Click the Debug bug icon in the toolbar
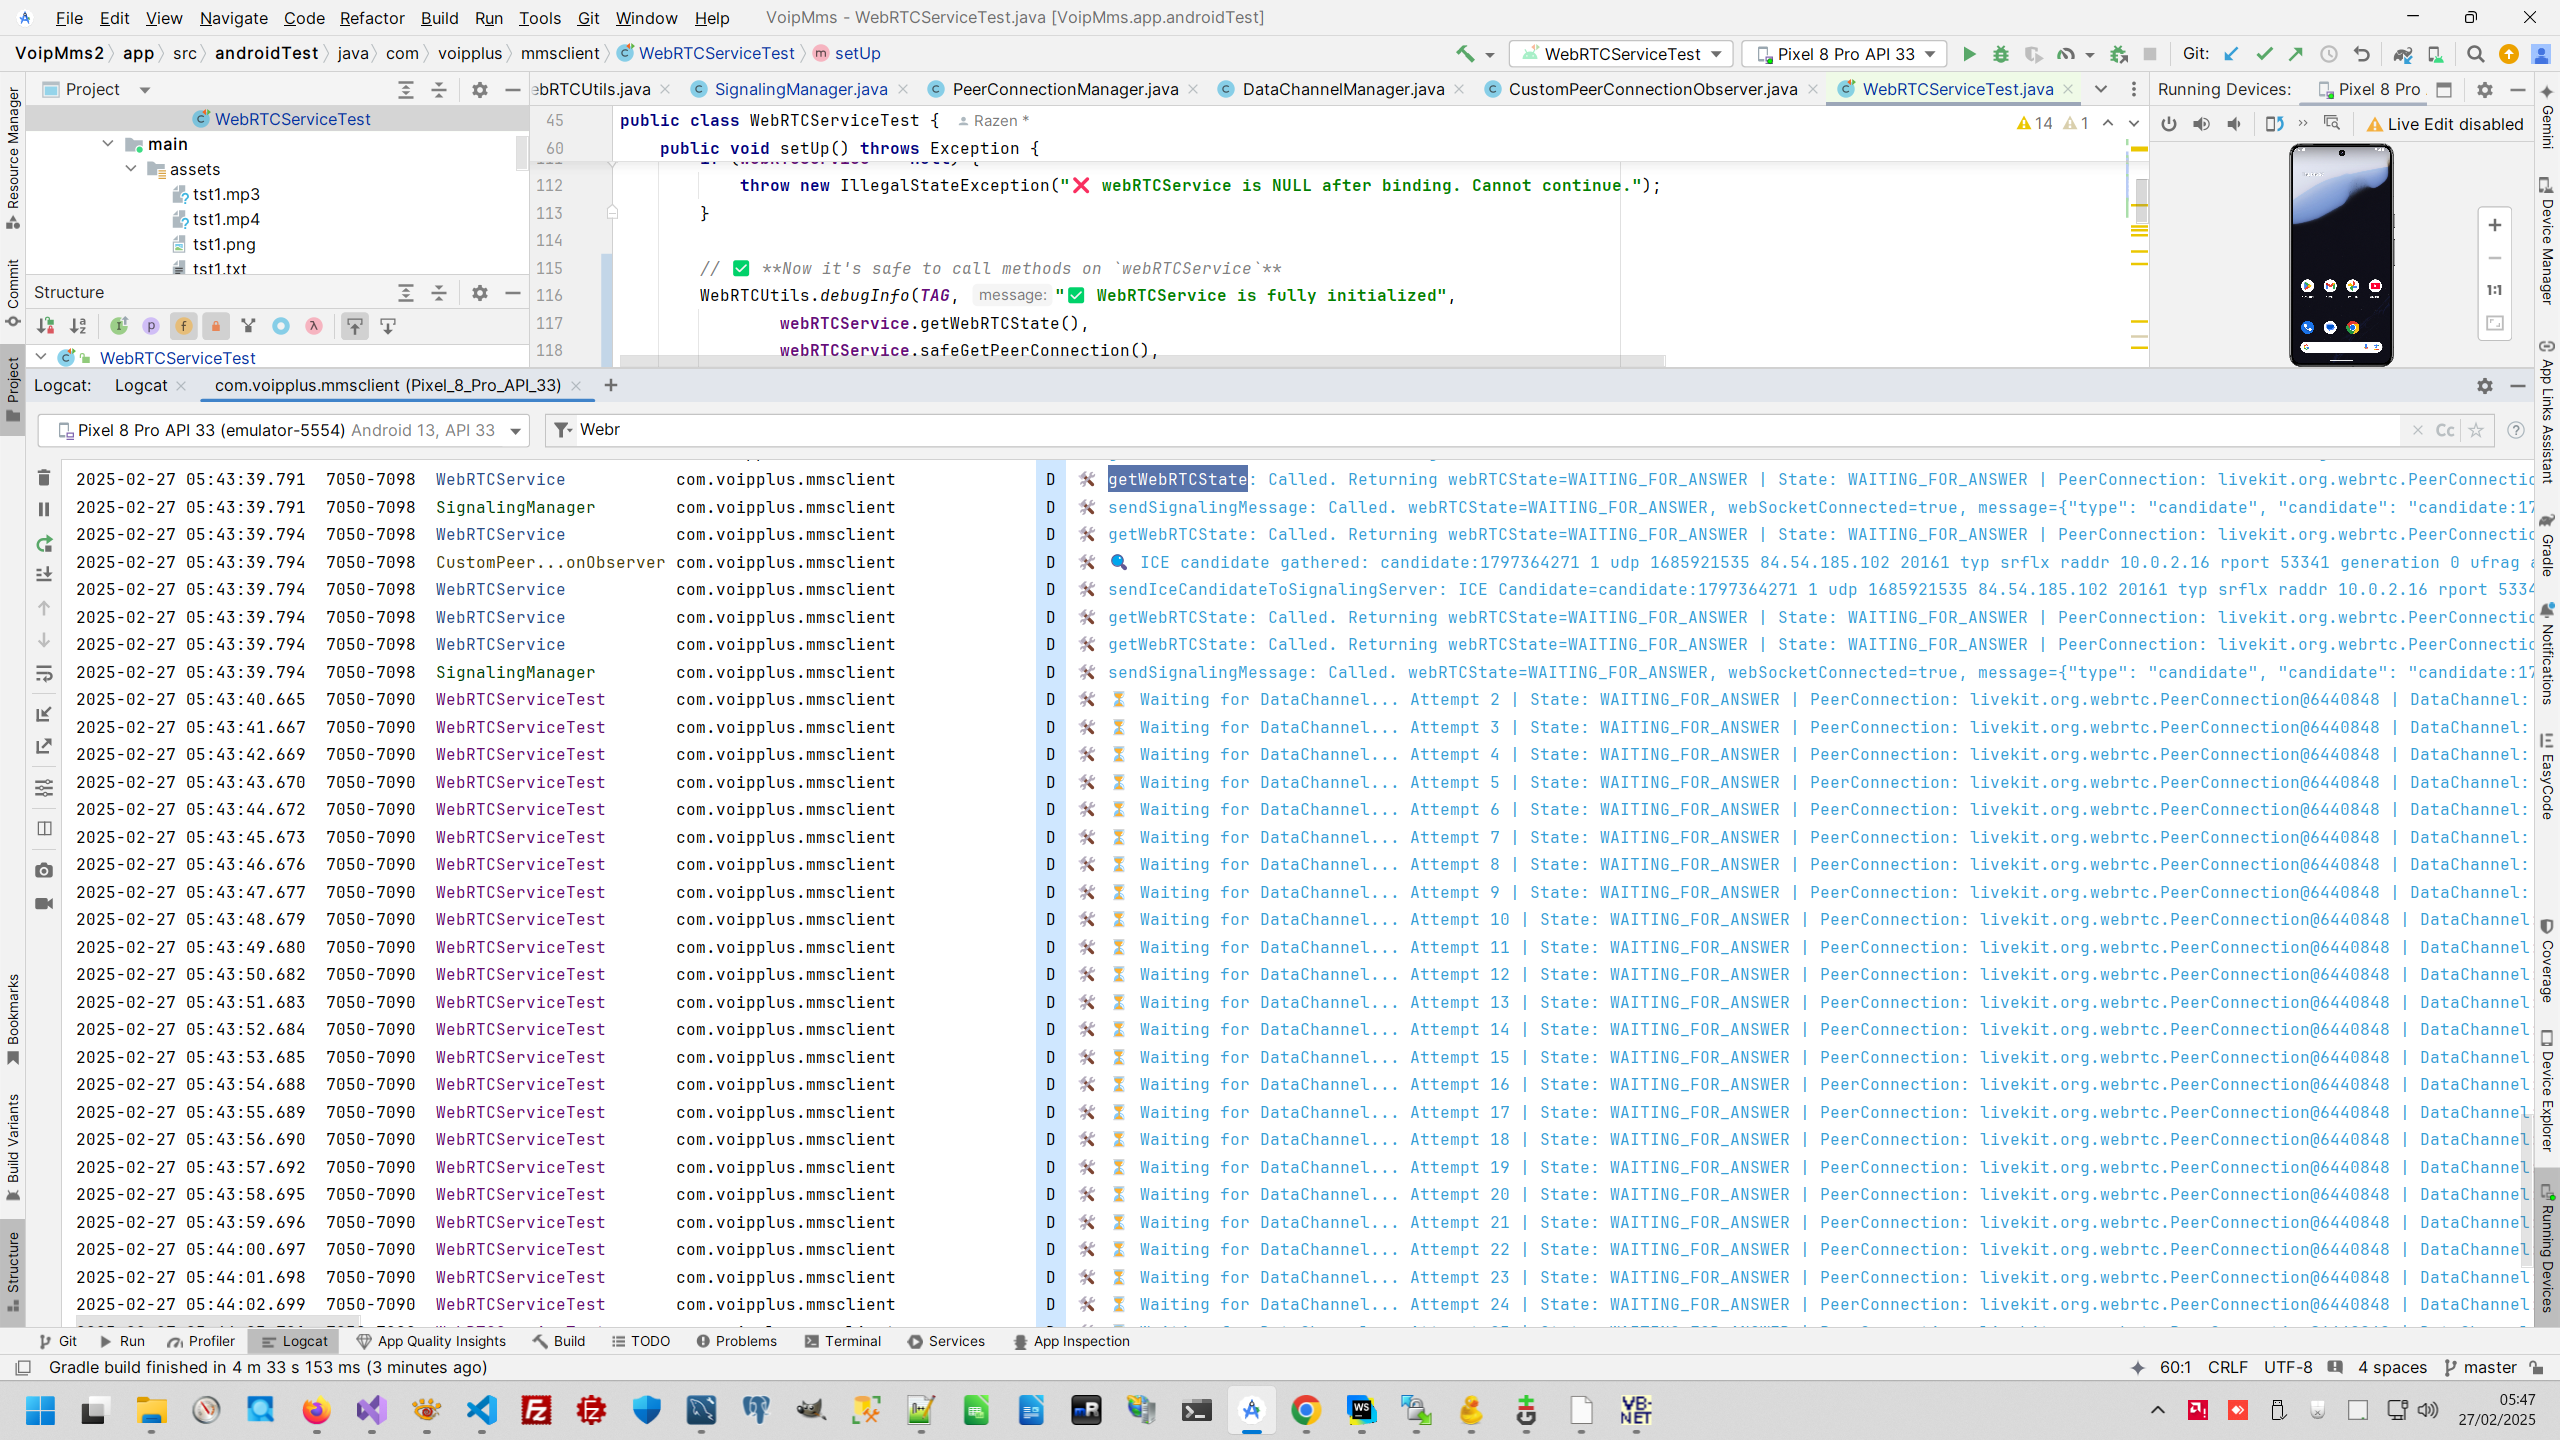2560x1440 pixels. 2000,54
